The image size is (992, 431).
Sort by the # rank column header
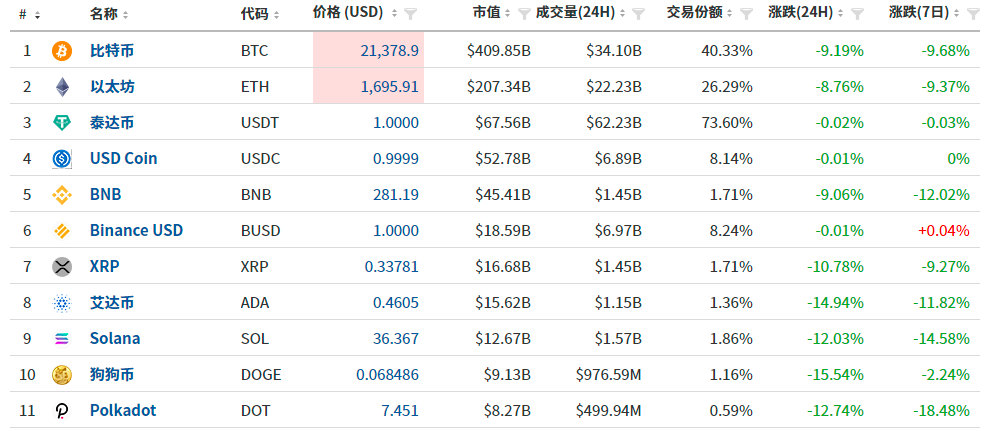30,14
